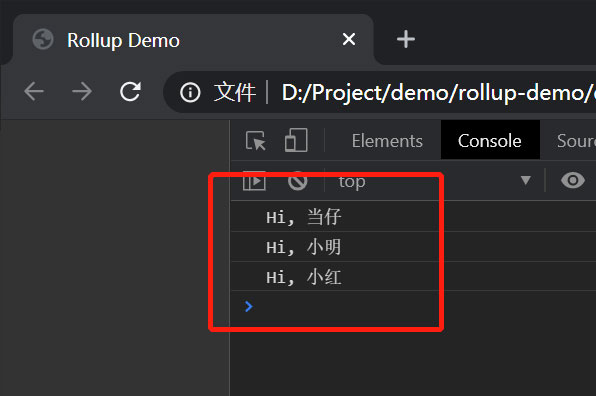The height and width of the screenshot is (396, 596).
Task: Open site information icon beside 文件
Action: [x=190, y=92]
